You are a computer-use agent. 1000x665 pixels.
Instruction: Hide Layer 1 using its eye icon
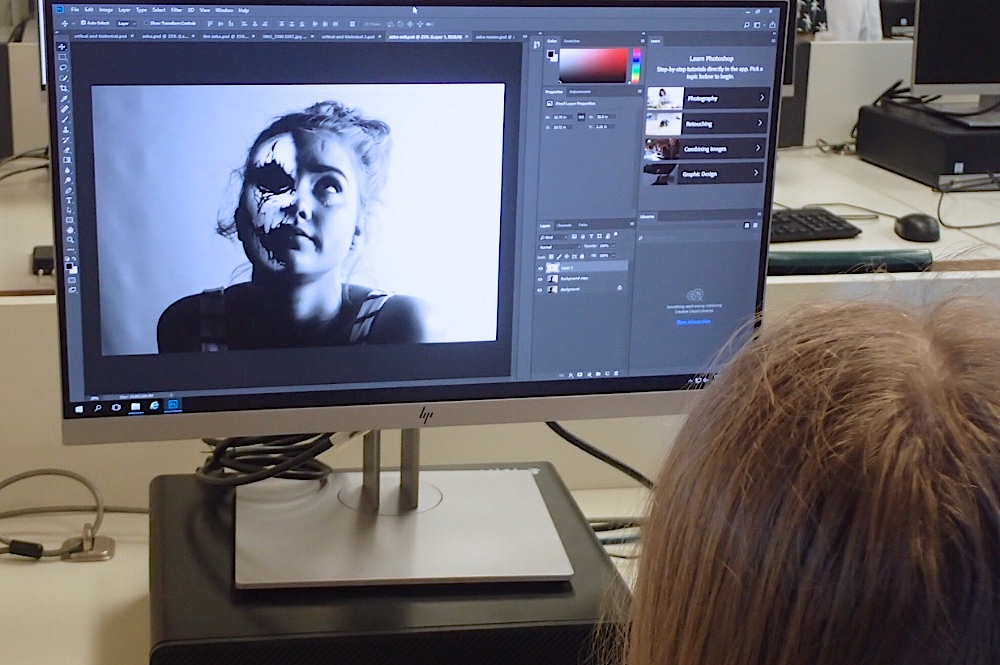pos(541,268)
